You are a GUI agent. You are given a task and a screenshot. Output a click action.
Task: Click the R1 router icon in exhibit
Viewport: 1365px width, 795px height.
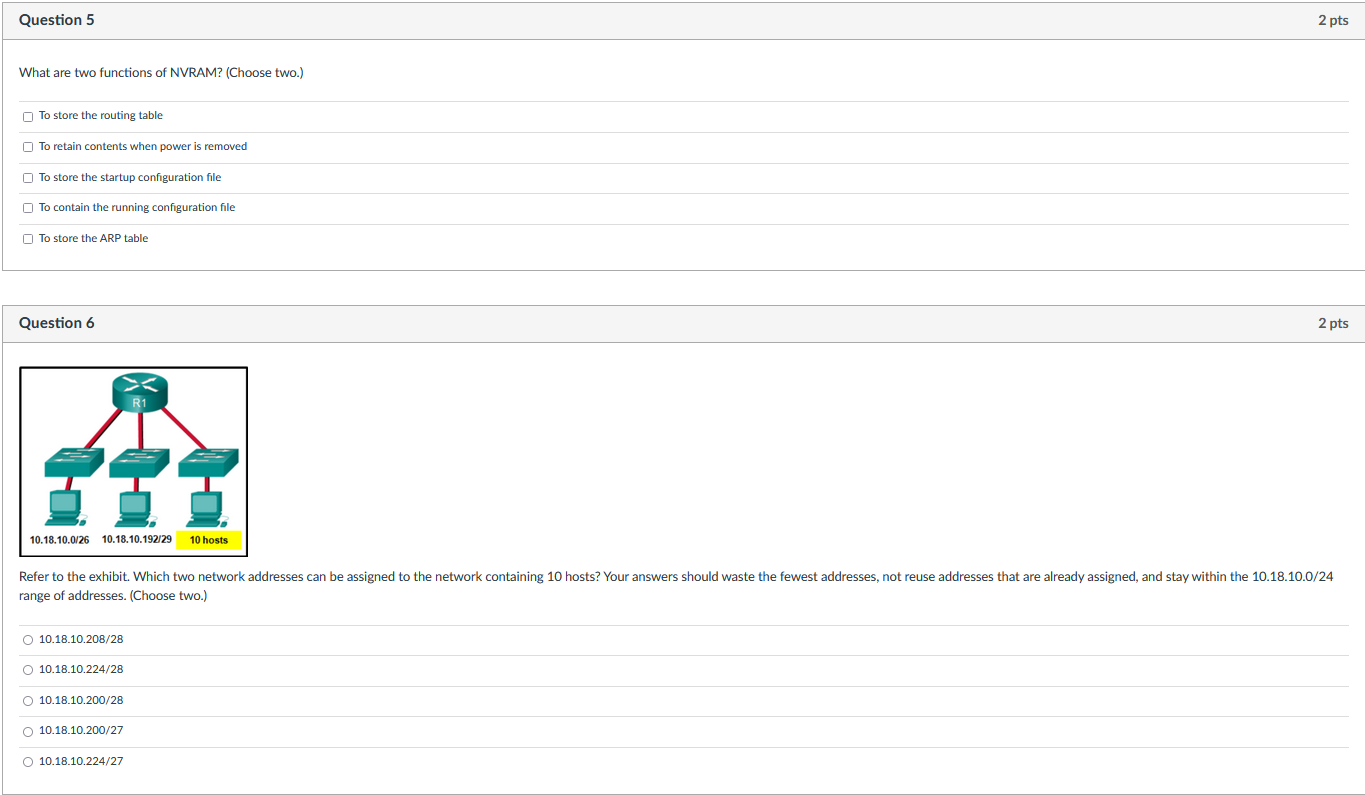139,391
